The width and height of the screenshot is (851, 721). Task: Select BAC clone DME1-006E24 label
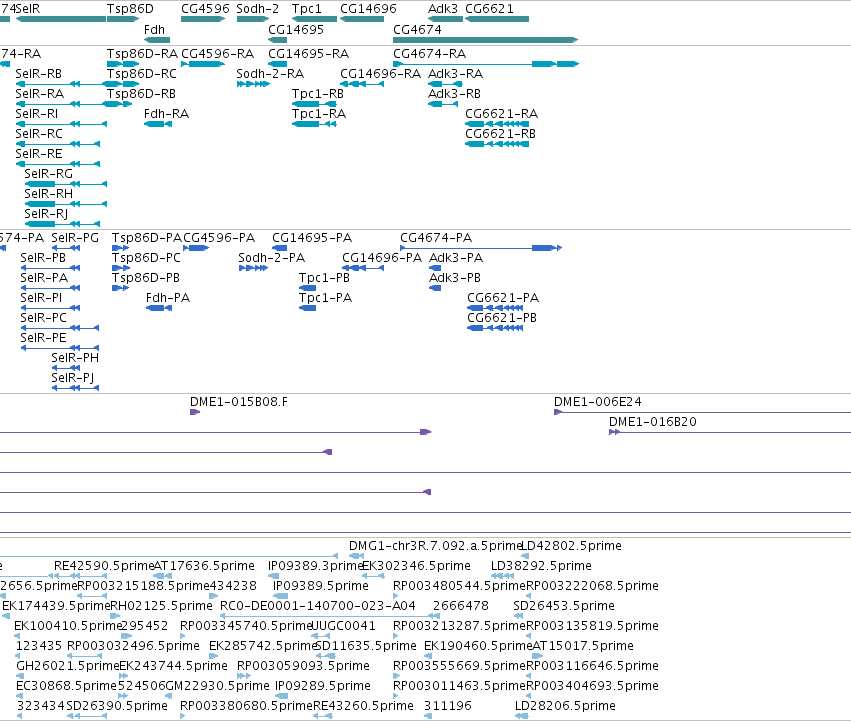click(598, 402)
